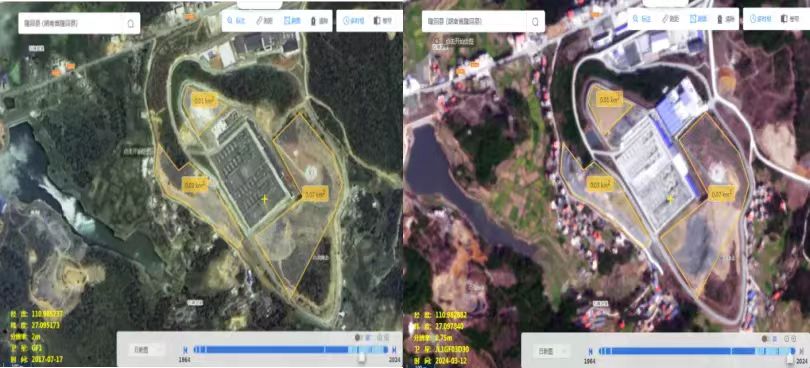
Task: Open the 日新图 dropdown on left timeline
Action: 147,350
